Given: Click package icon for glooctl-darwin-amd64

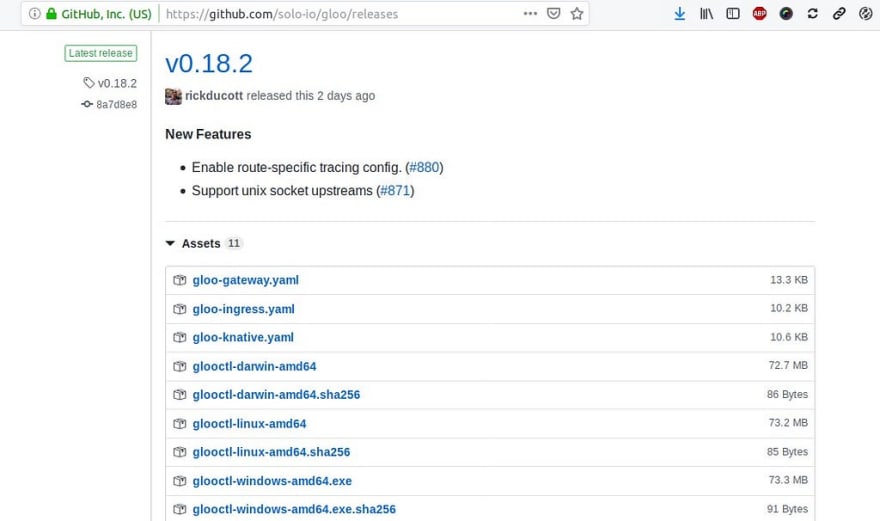Looking at the screenshot, I should pyautogui.click(x=180, y=367).
